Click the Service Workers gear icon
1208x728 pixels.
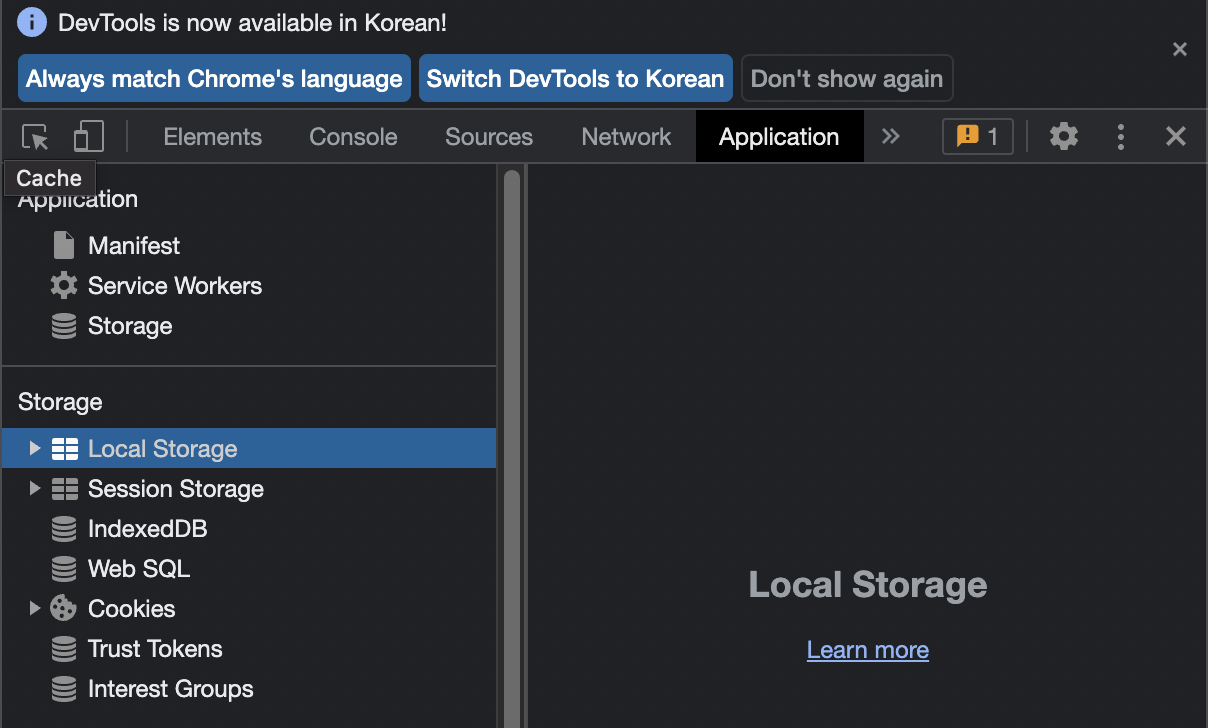pos(62,285)
